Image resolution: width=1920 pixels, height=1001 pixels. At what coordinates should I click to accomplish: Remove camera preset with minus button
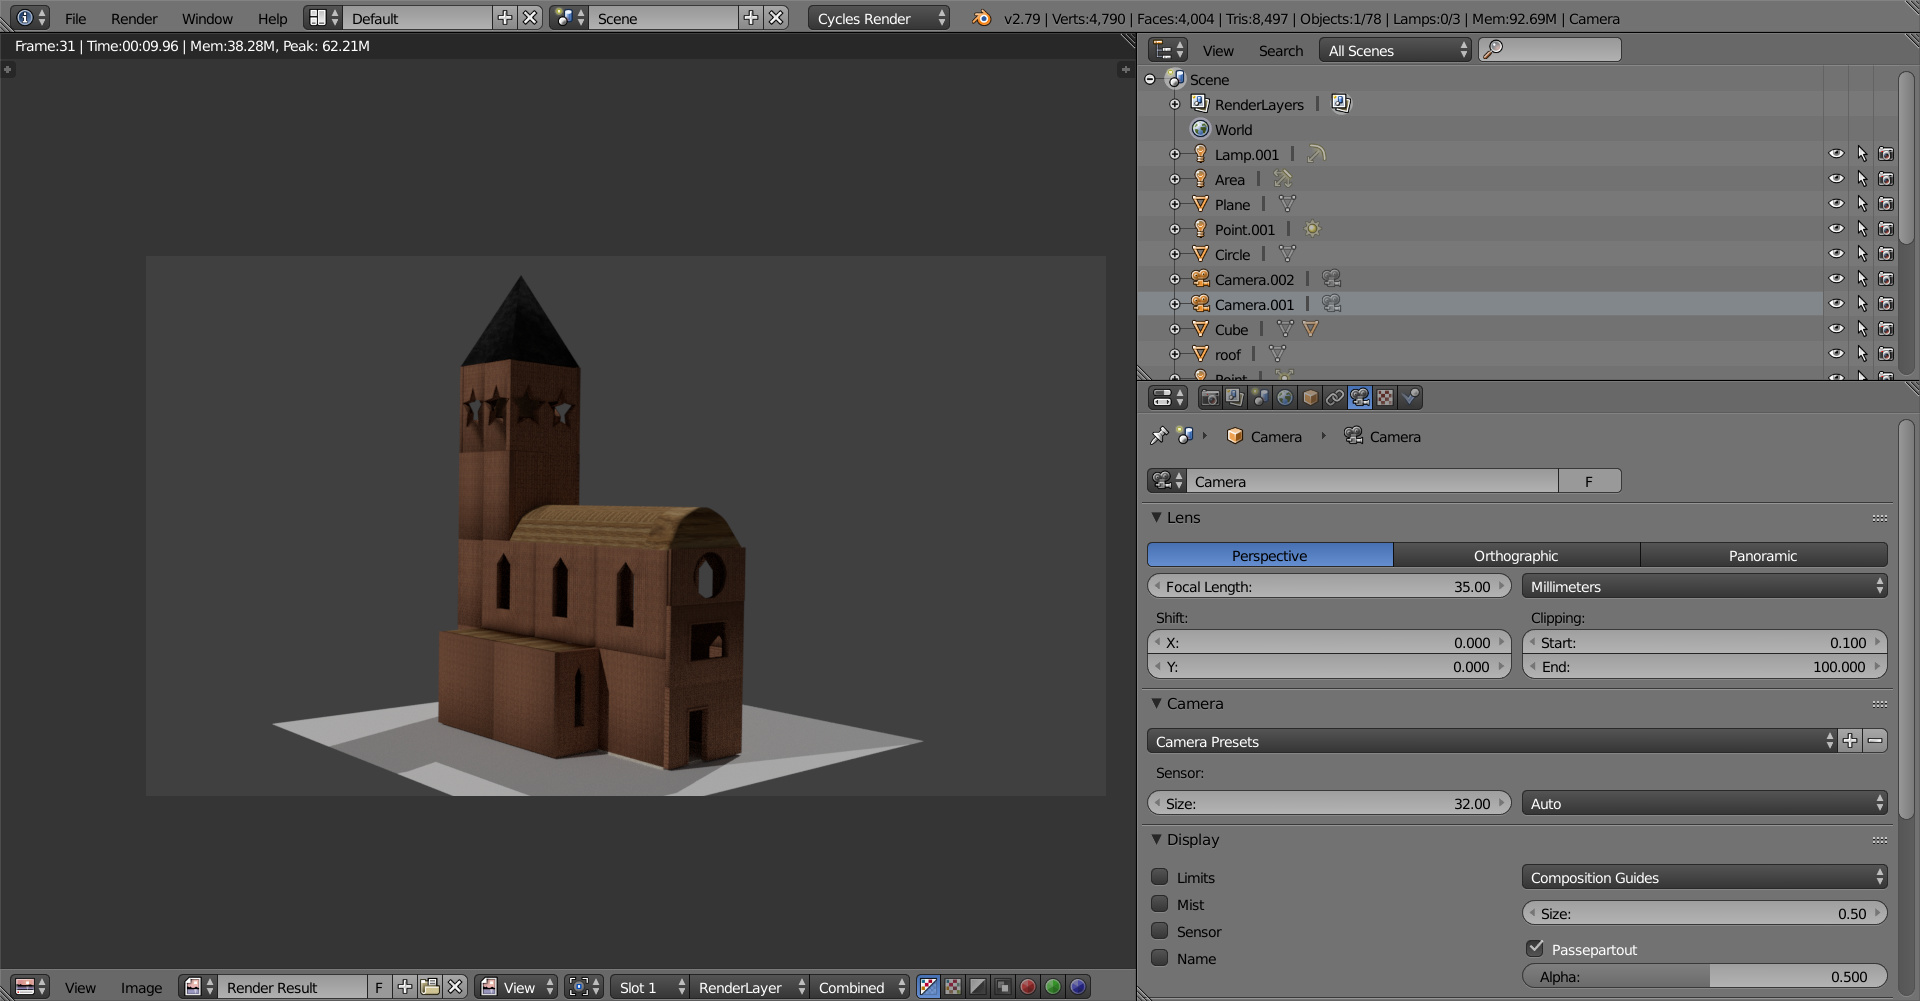1875,741
